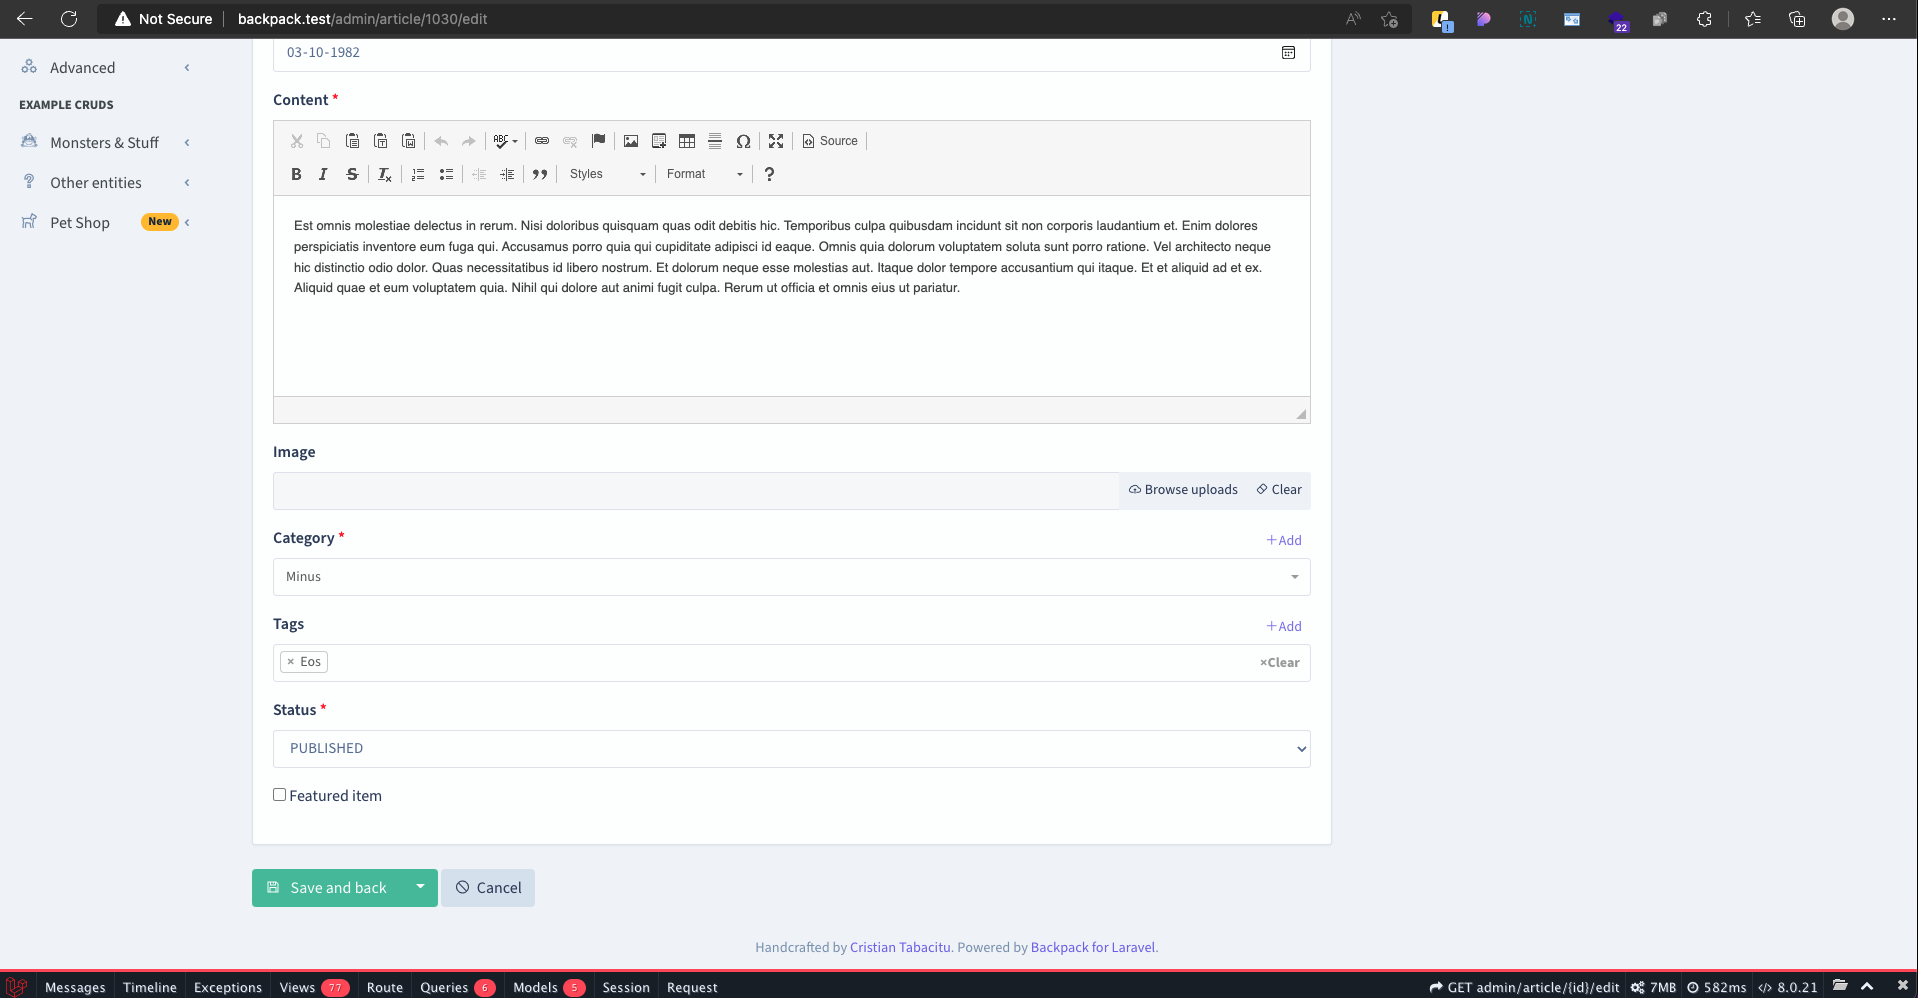Maximize the editor with the fullscreen icon
Image resolution: width=1918 pixels, height=998 pixels.
[x=777, y=141]
